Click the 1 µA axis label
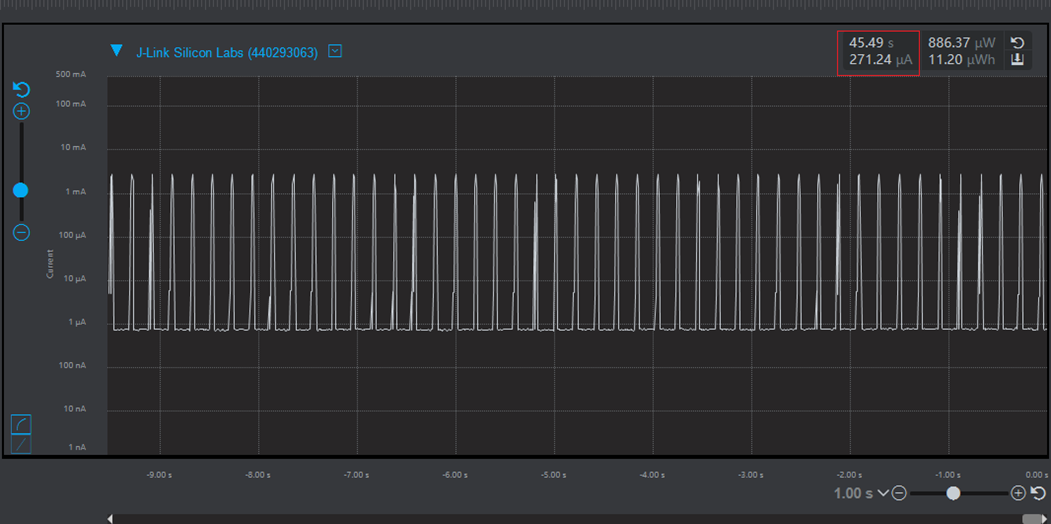The image size is (1051, 524). click(76, 322)
